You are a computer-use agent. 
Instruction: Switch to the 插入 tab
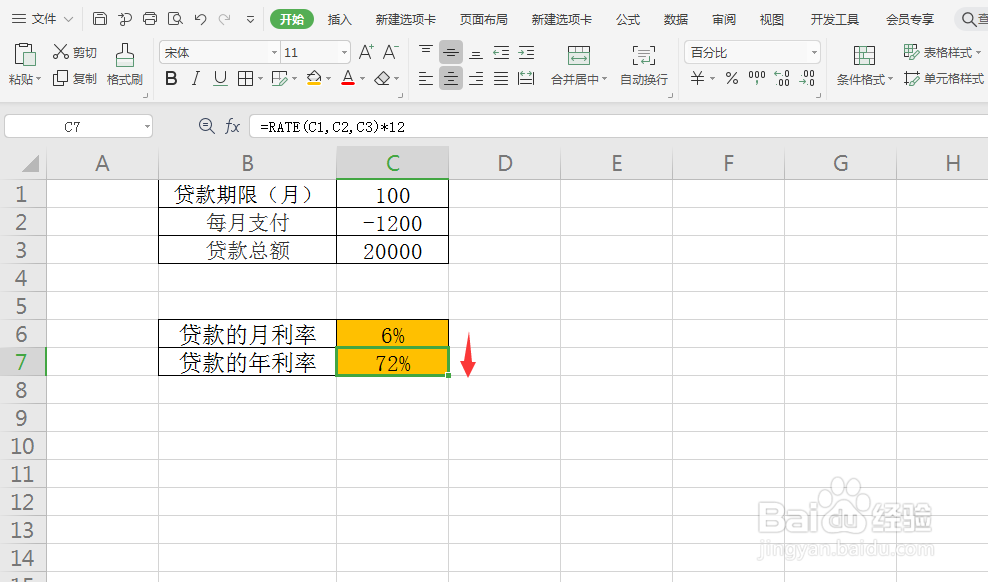(340, 20)
